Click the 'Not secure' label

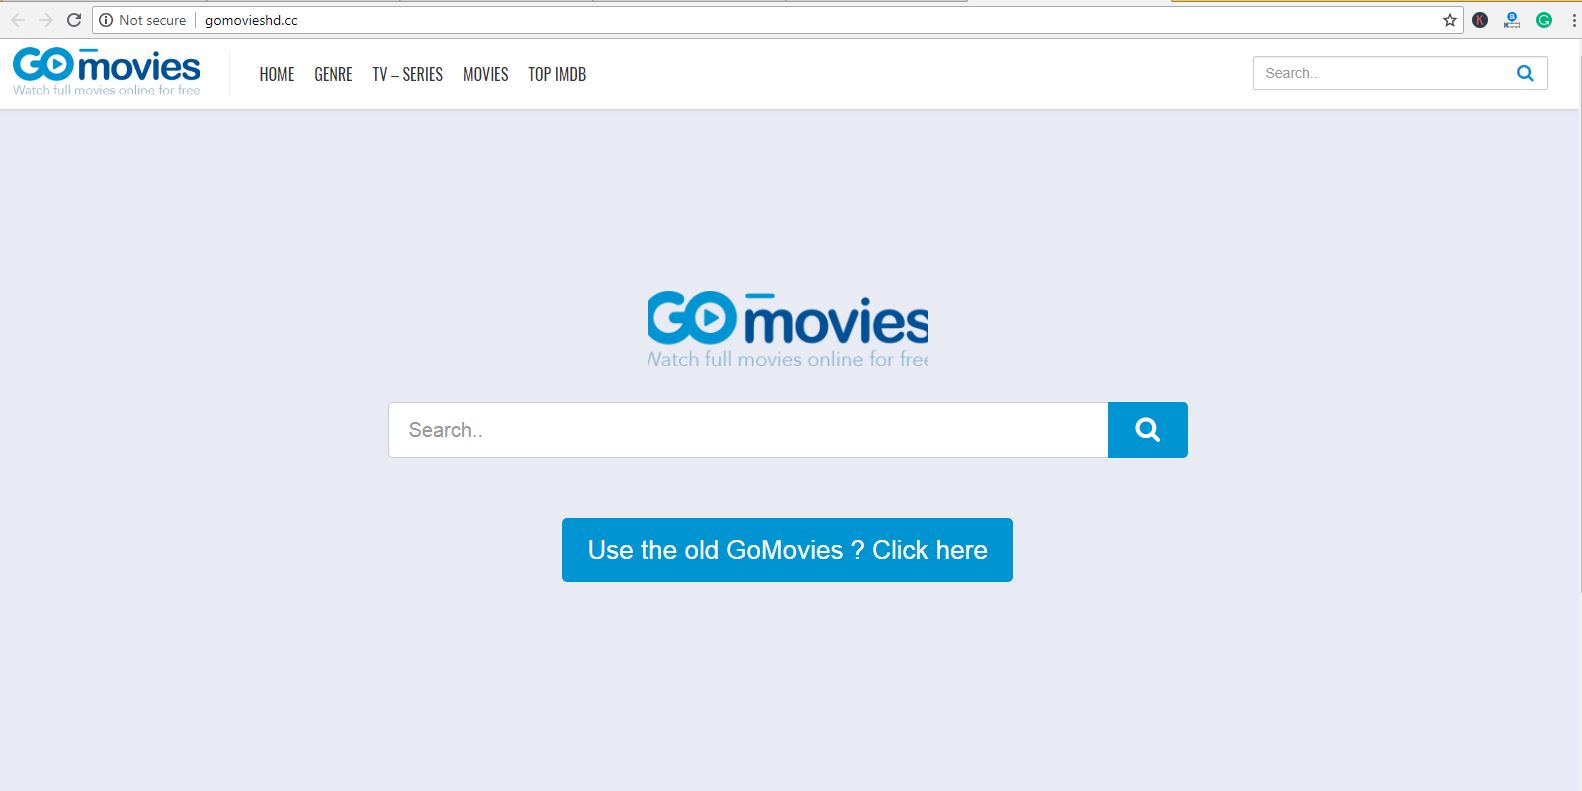(152, 20)
